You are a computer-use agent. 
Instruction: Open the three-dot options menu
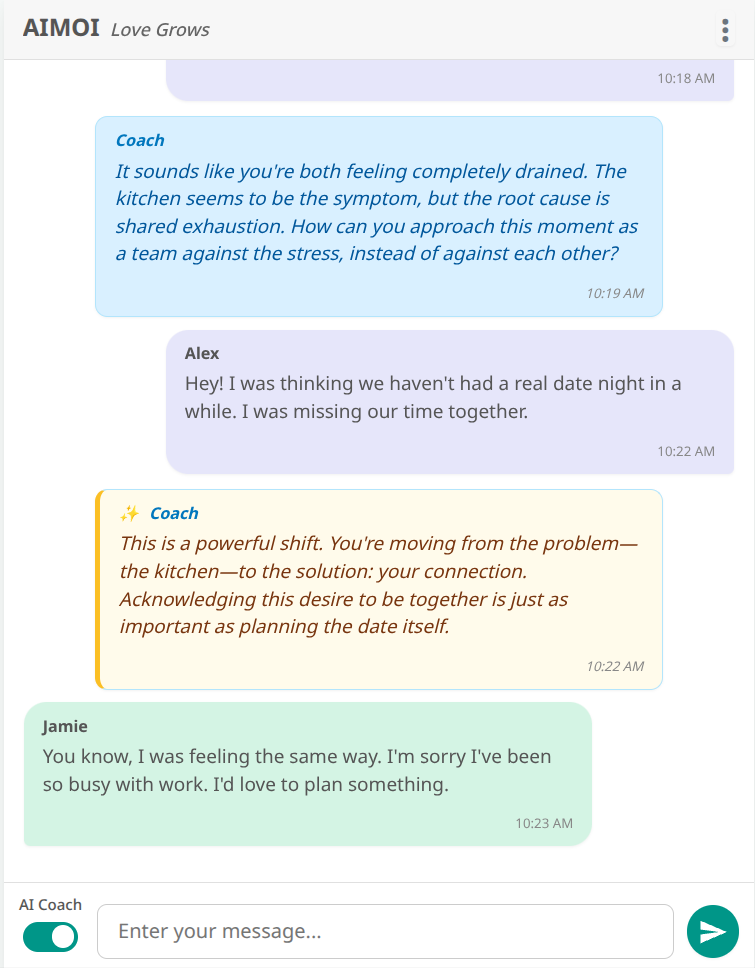click(724, 31)
